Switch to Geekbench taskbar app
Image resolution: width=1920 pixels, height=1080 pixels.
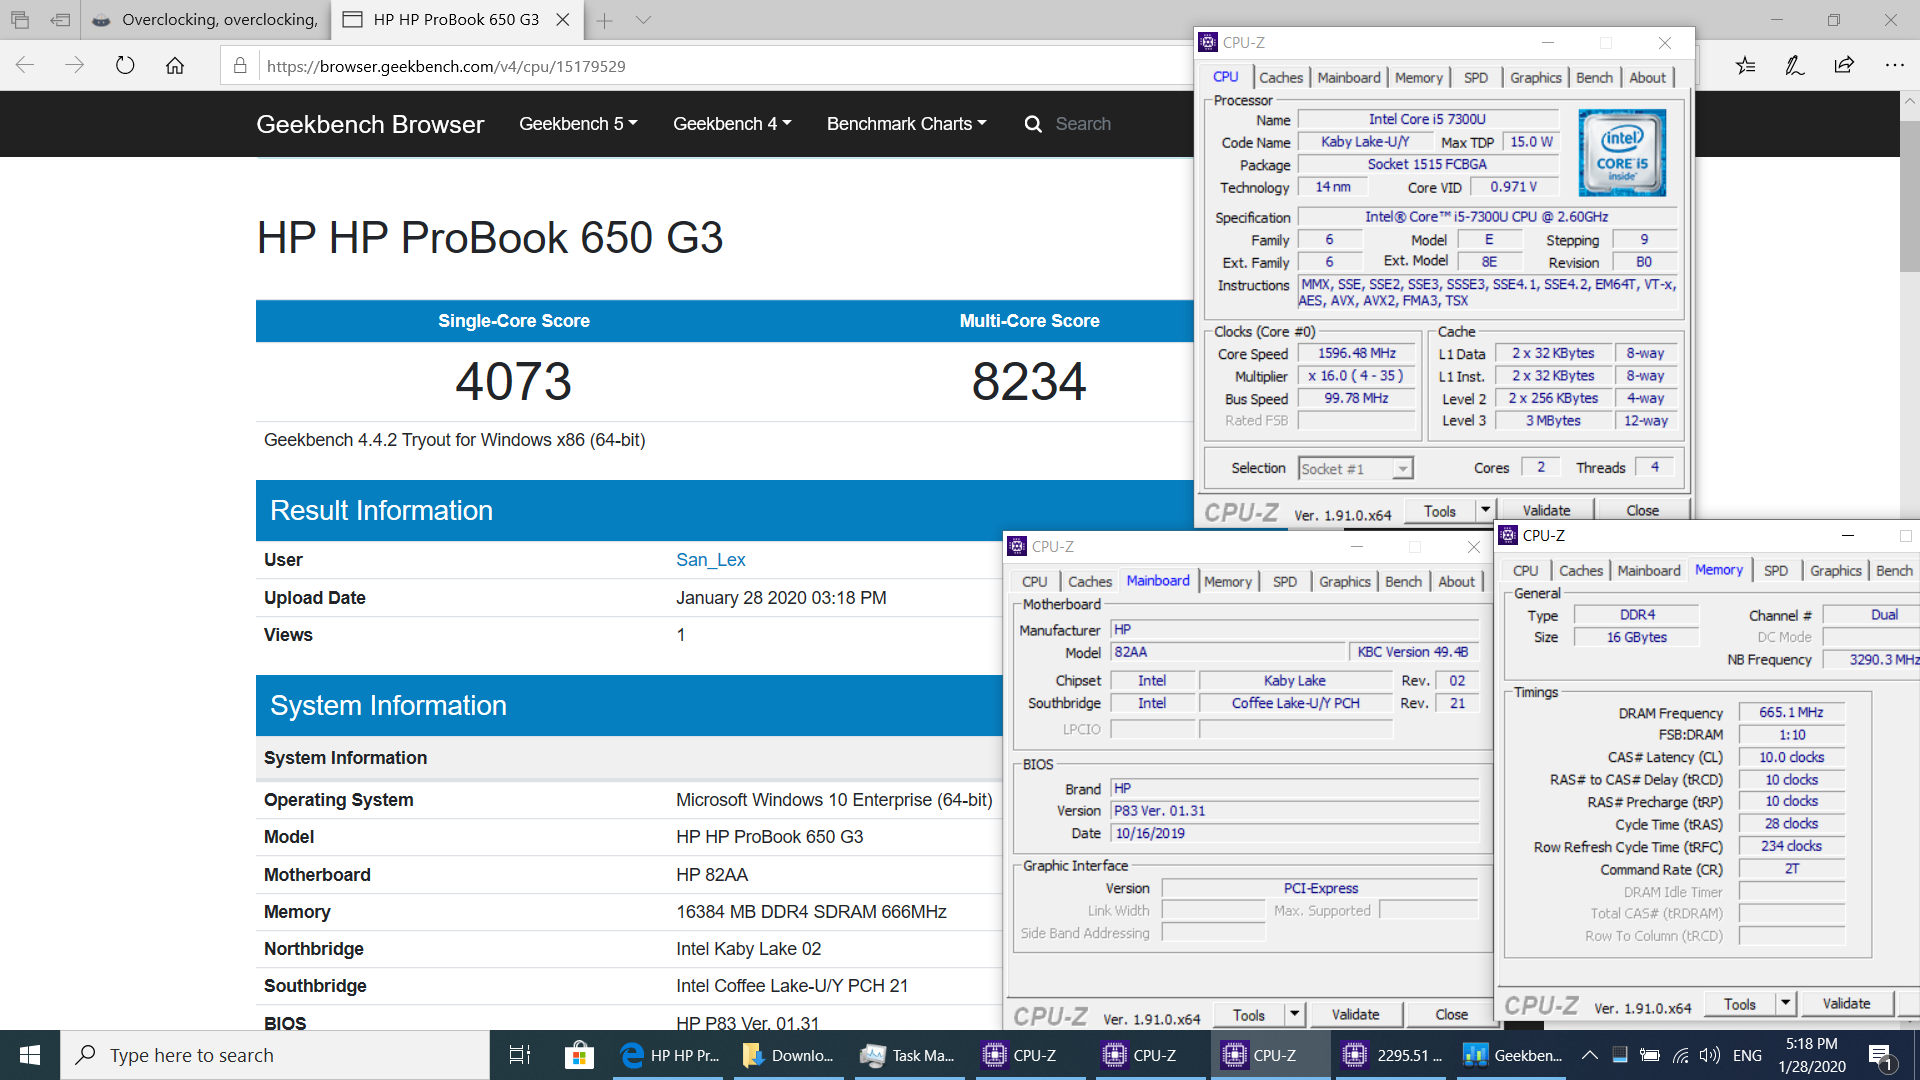1512,1055
